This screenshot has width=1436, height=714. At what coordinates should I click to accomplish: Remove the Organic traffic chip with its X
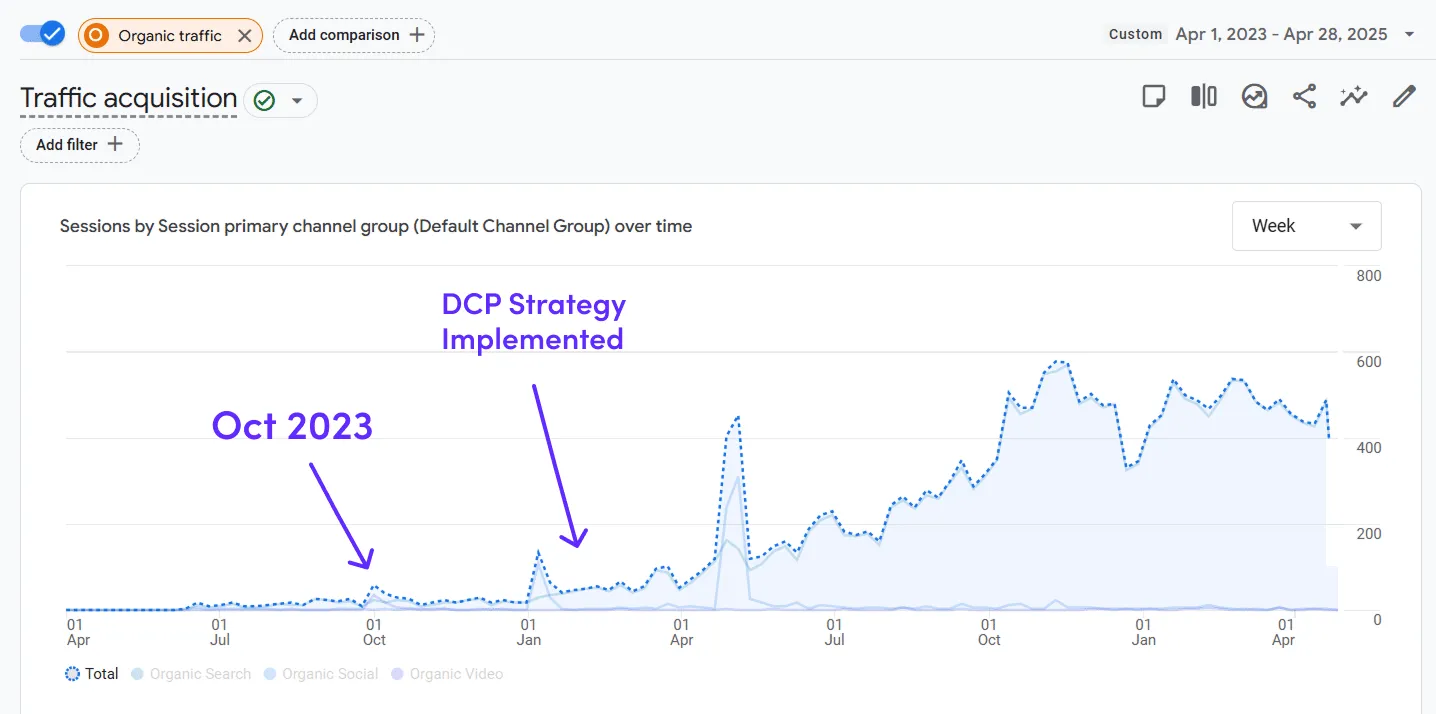click(247, 35)
